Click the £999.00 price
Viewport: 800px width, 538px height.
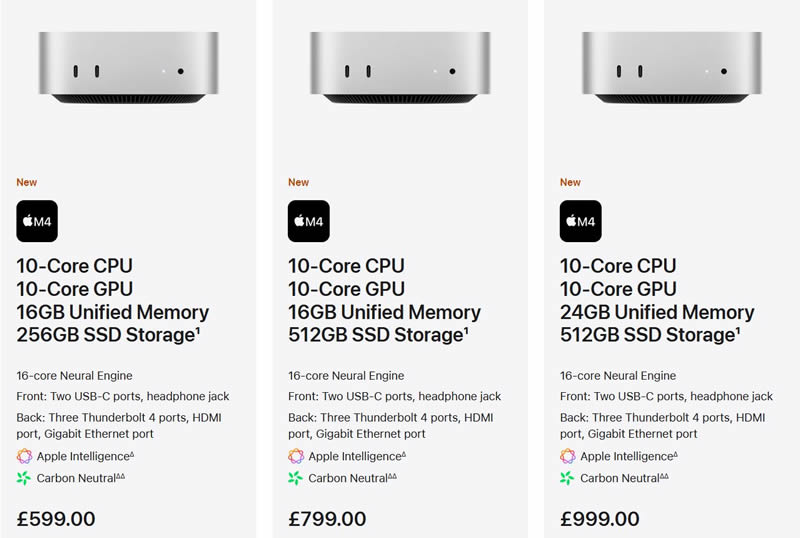click(600, 519)
